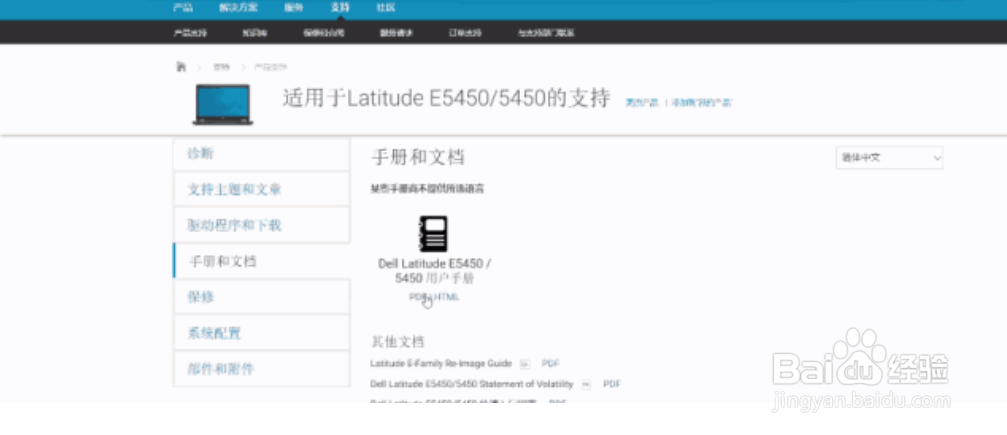Image resolution: width=1007 pixels, height=435 pixels.
Task: Open 订单支持 in the dark sub-navigation
Action: (x=465, y=33)
